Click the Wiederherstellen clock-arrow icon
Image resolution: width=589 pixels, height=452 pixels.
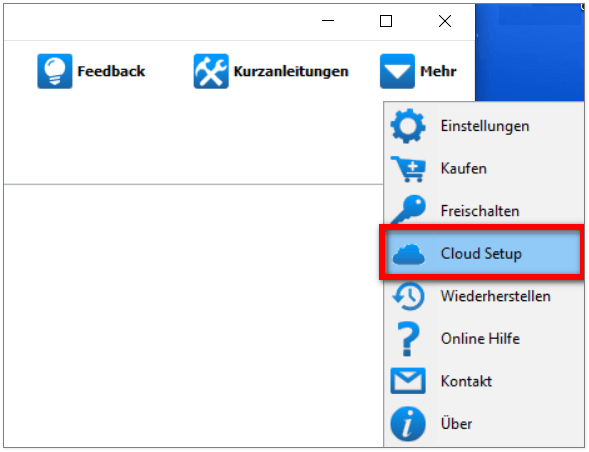point(408,296)
